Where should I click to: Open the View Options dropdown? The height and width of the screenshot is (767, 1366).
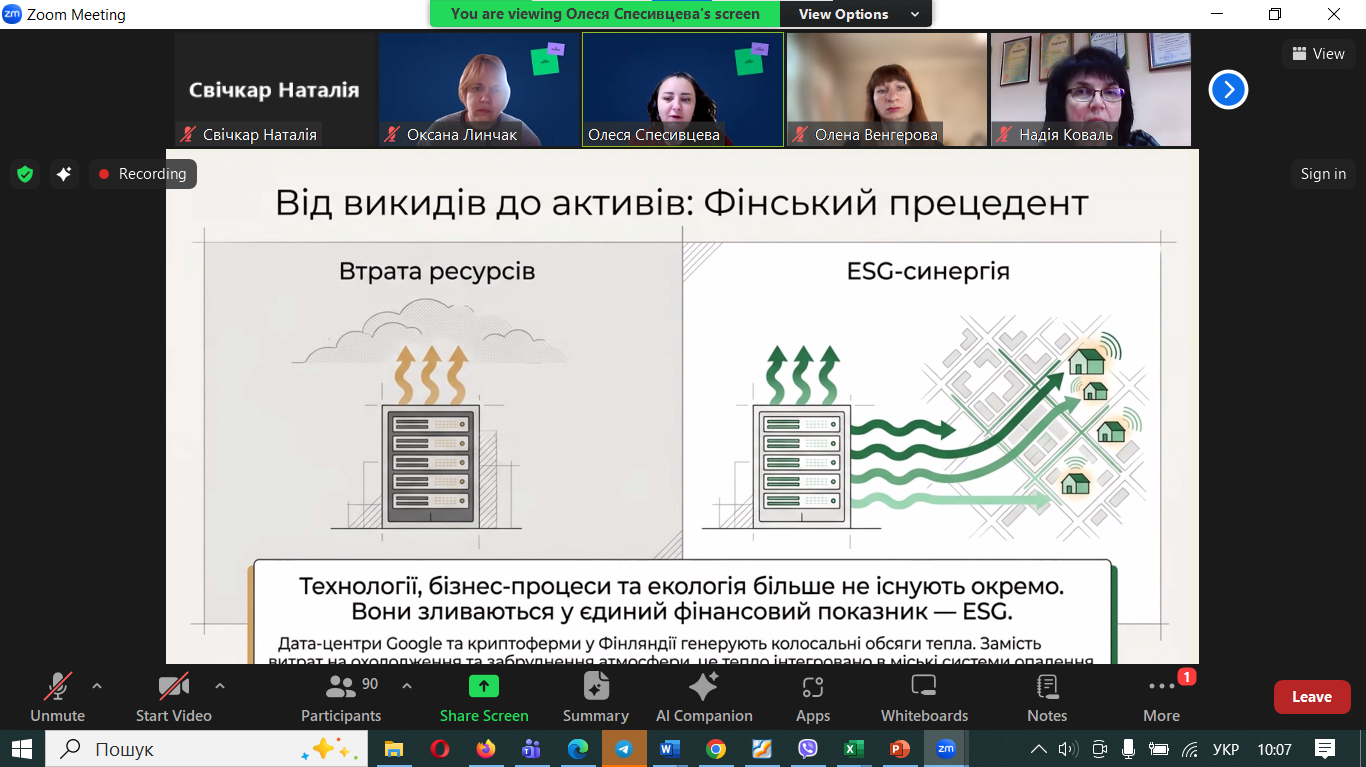[858, 14]
